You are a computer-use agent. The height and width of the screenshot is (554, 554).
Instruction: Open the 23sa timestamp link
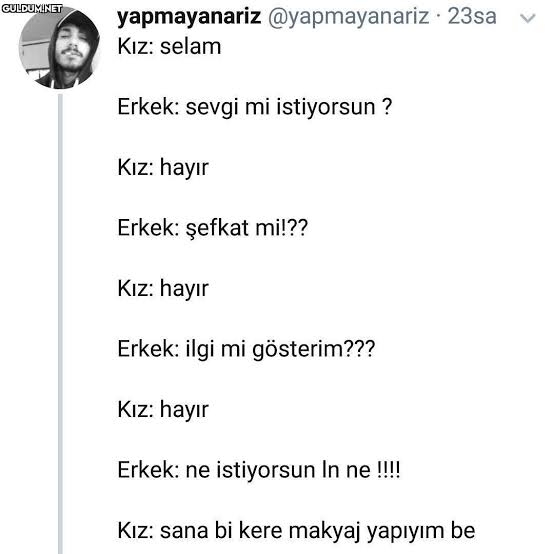point(472,17)
